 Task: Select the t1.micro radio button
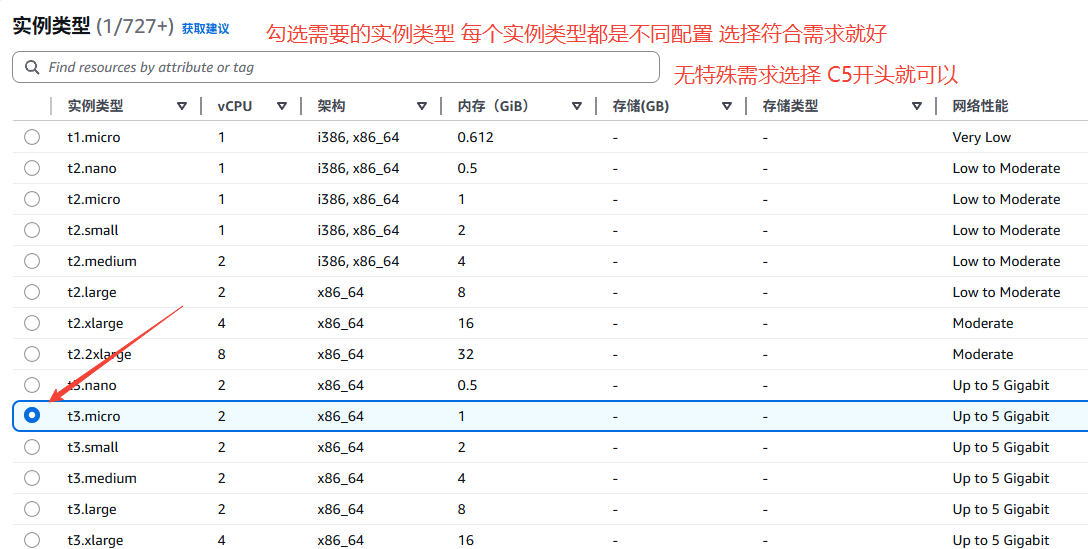(32, 137)
